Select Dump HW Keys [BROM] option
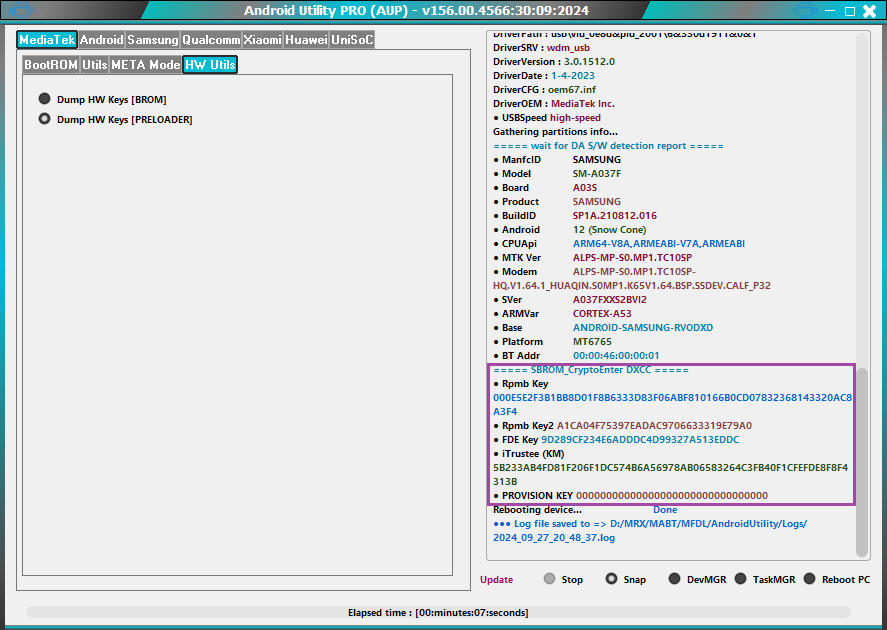The width and height of the screenshot is (887, 630). click(45, 99)
